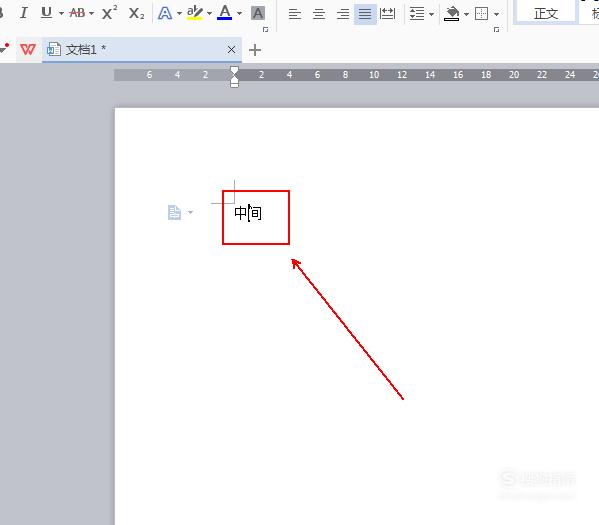Open highlight color dropdown arrow
Screen dimensions: 599x525
coord(209,14)
